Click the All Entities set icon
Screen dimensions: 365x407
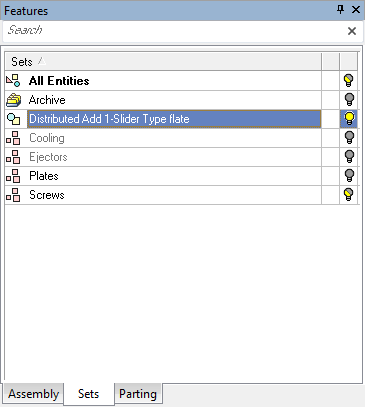[13, 81]
